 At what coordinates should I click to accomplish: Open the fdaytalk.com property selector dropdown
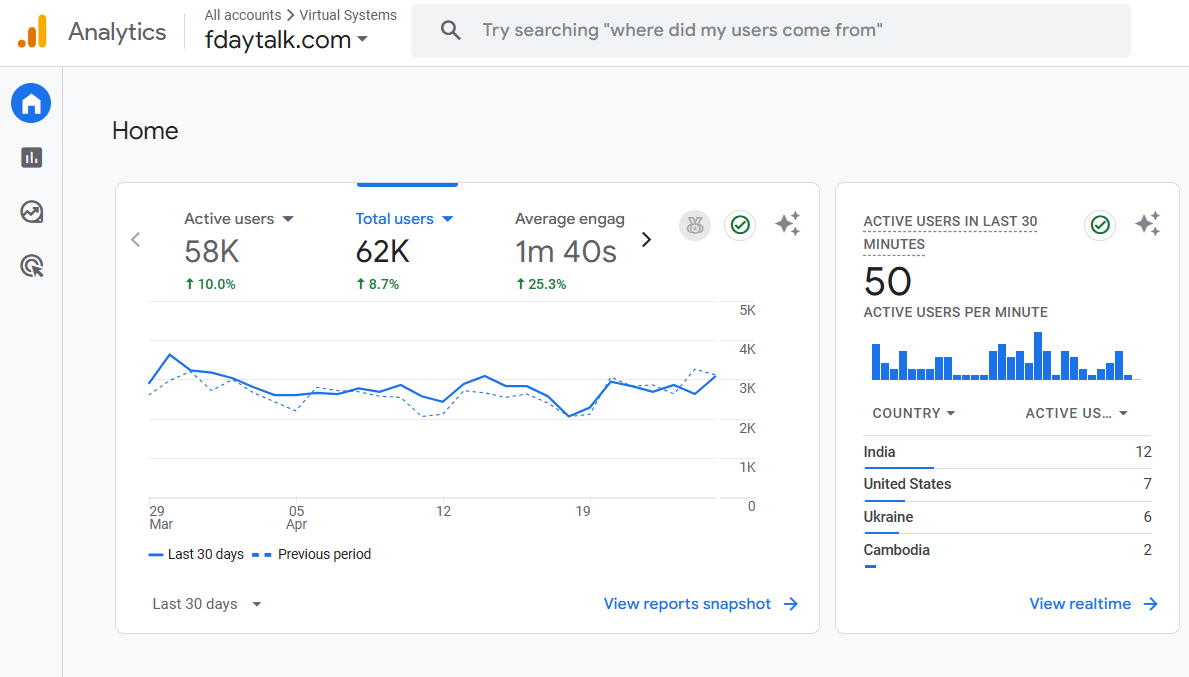287,40
